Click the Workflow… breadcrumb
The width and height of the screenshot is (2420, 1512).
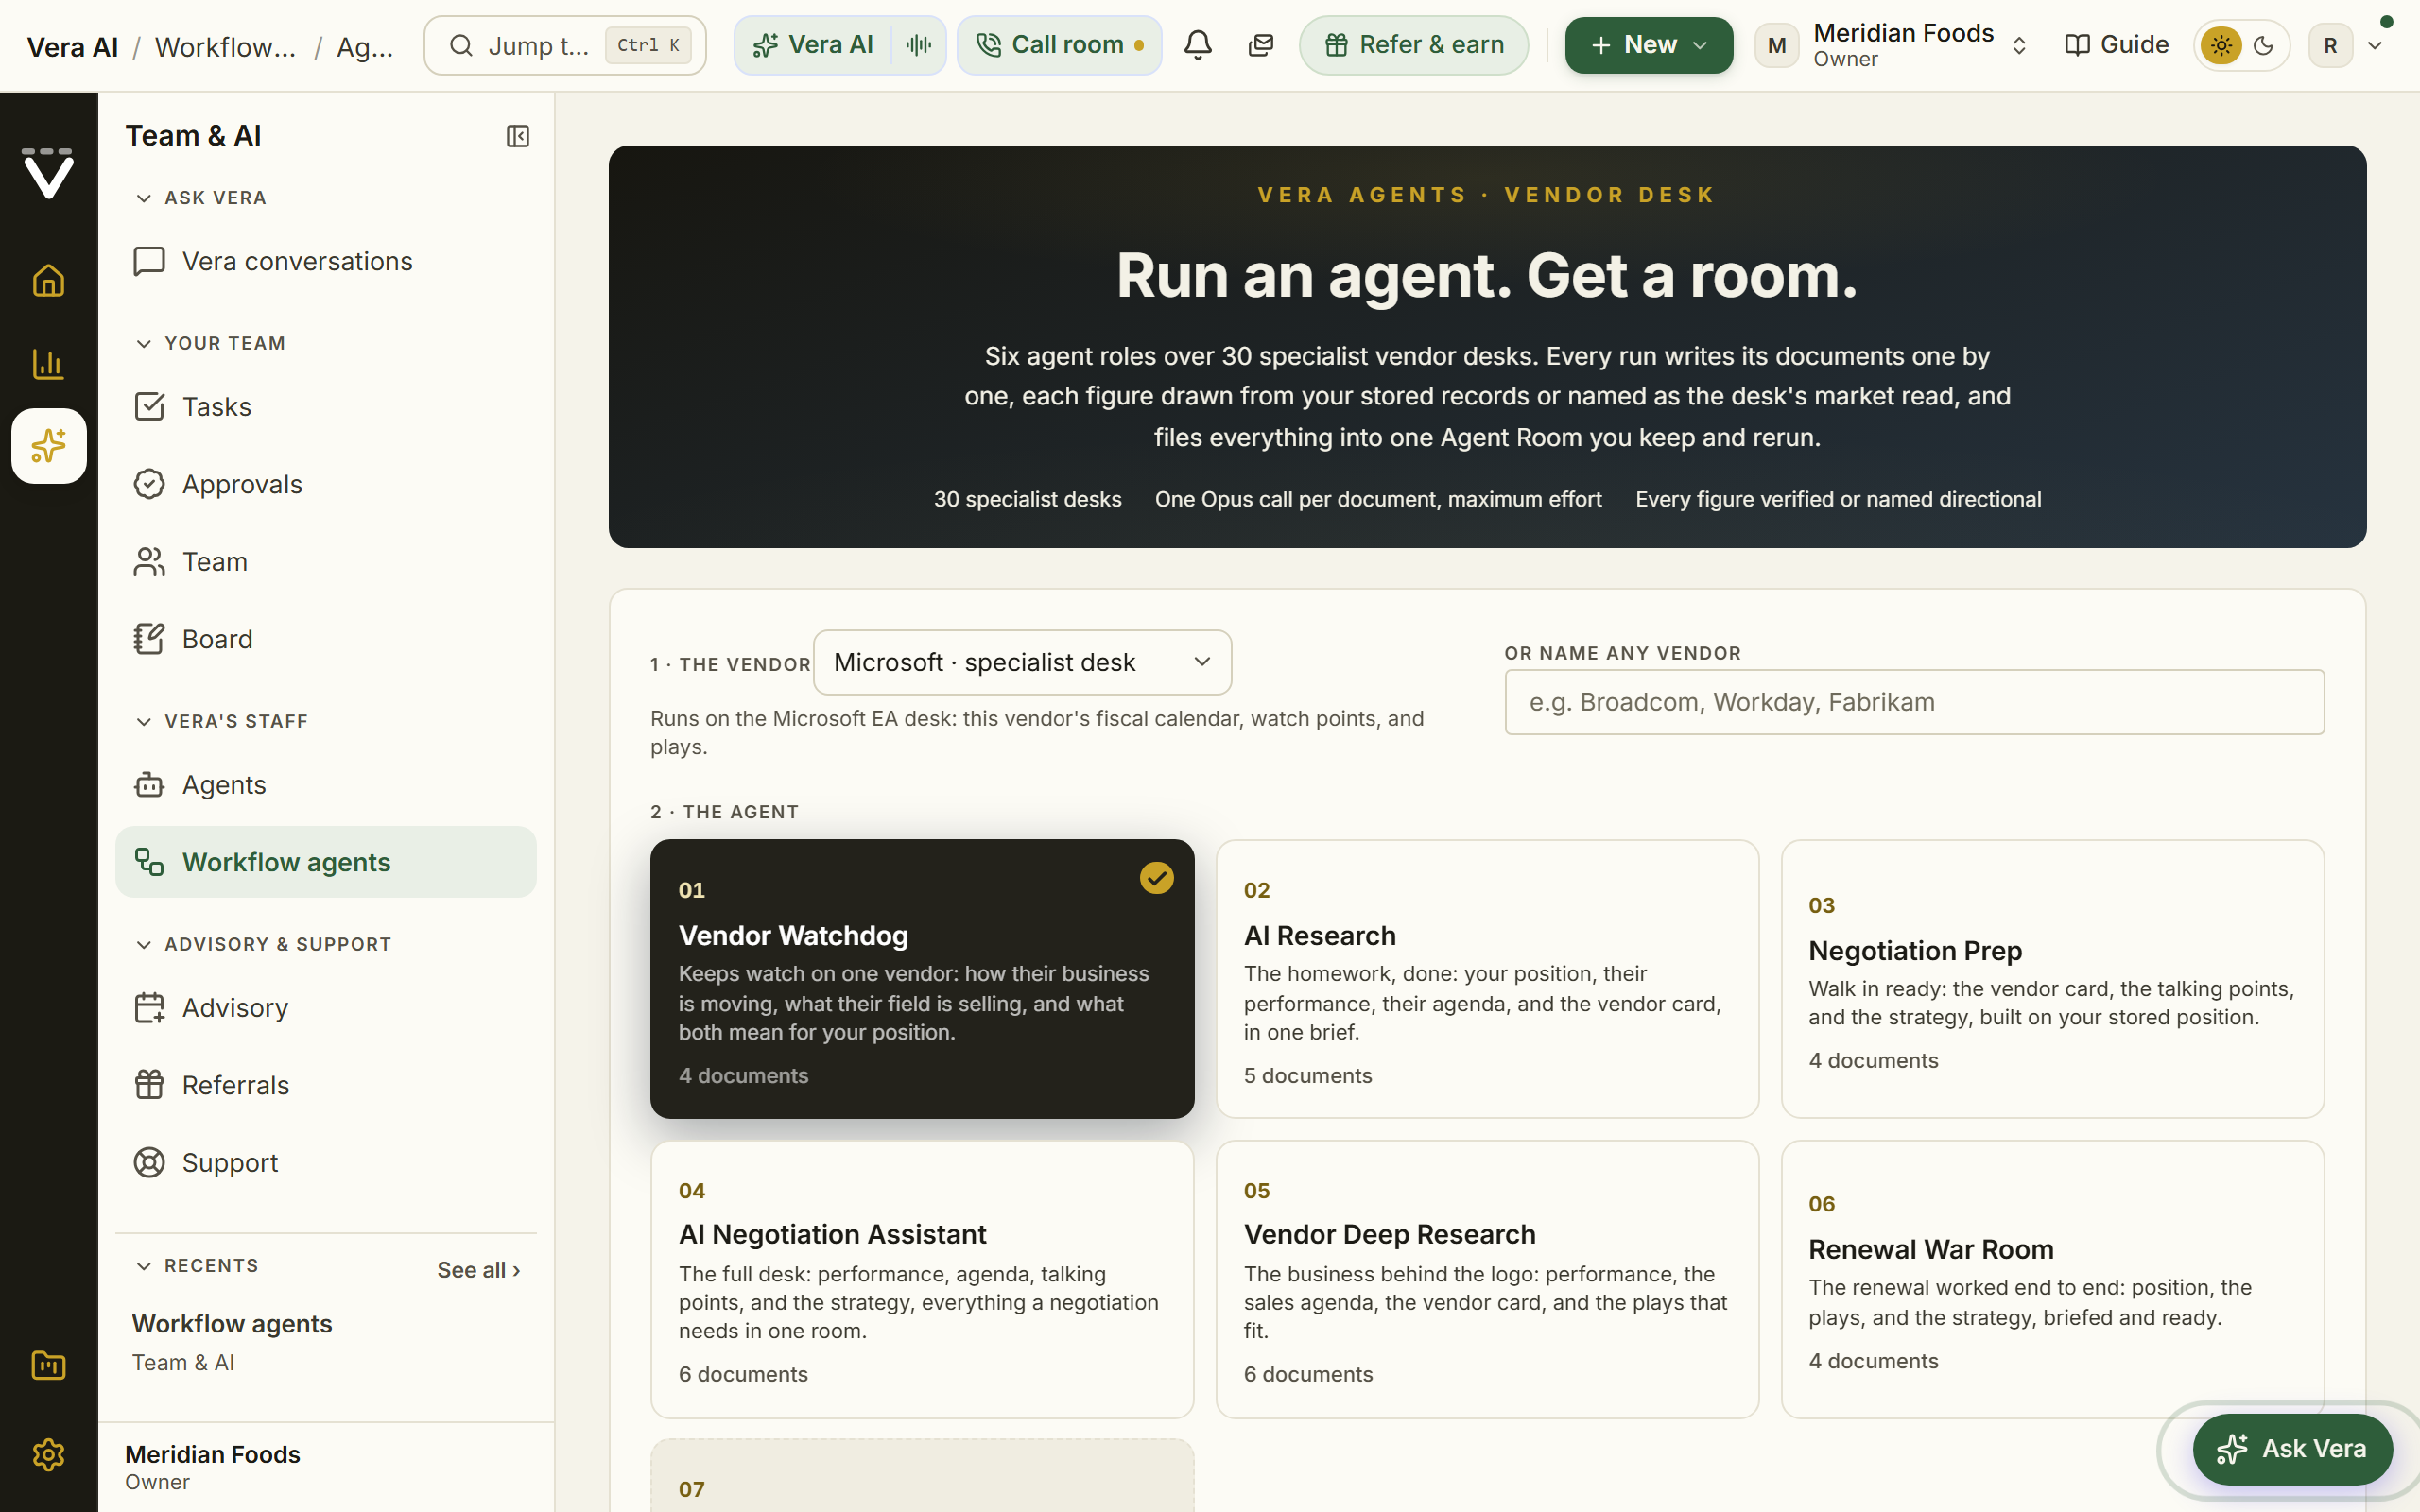pos(225,47)
